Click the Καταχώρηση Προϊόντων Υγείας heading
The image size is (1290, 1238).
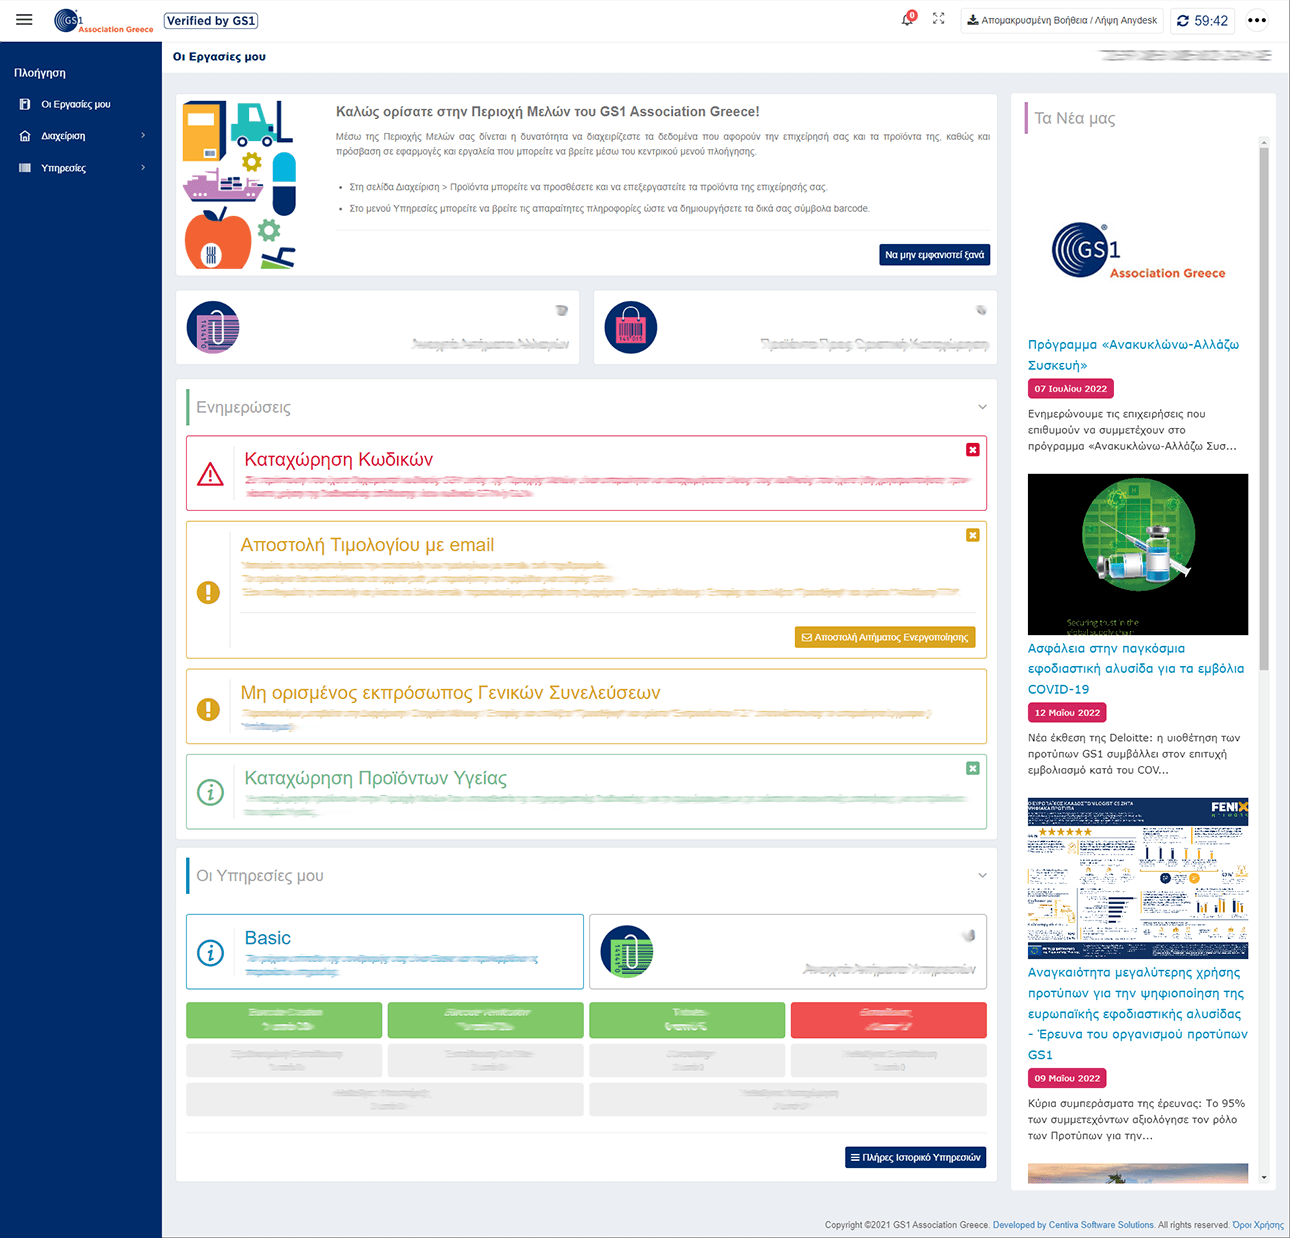pos(376,778)
